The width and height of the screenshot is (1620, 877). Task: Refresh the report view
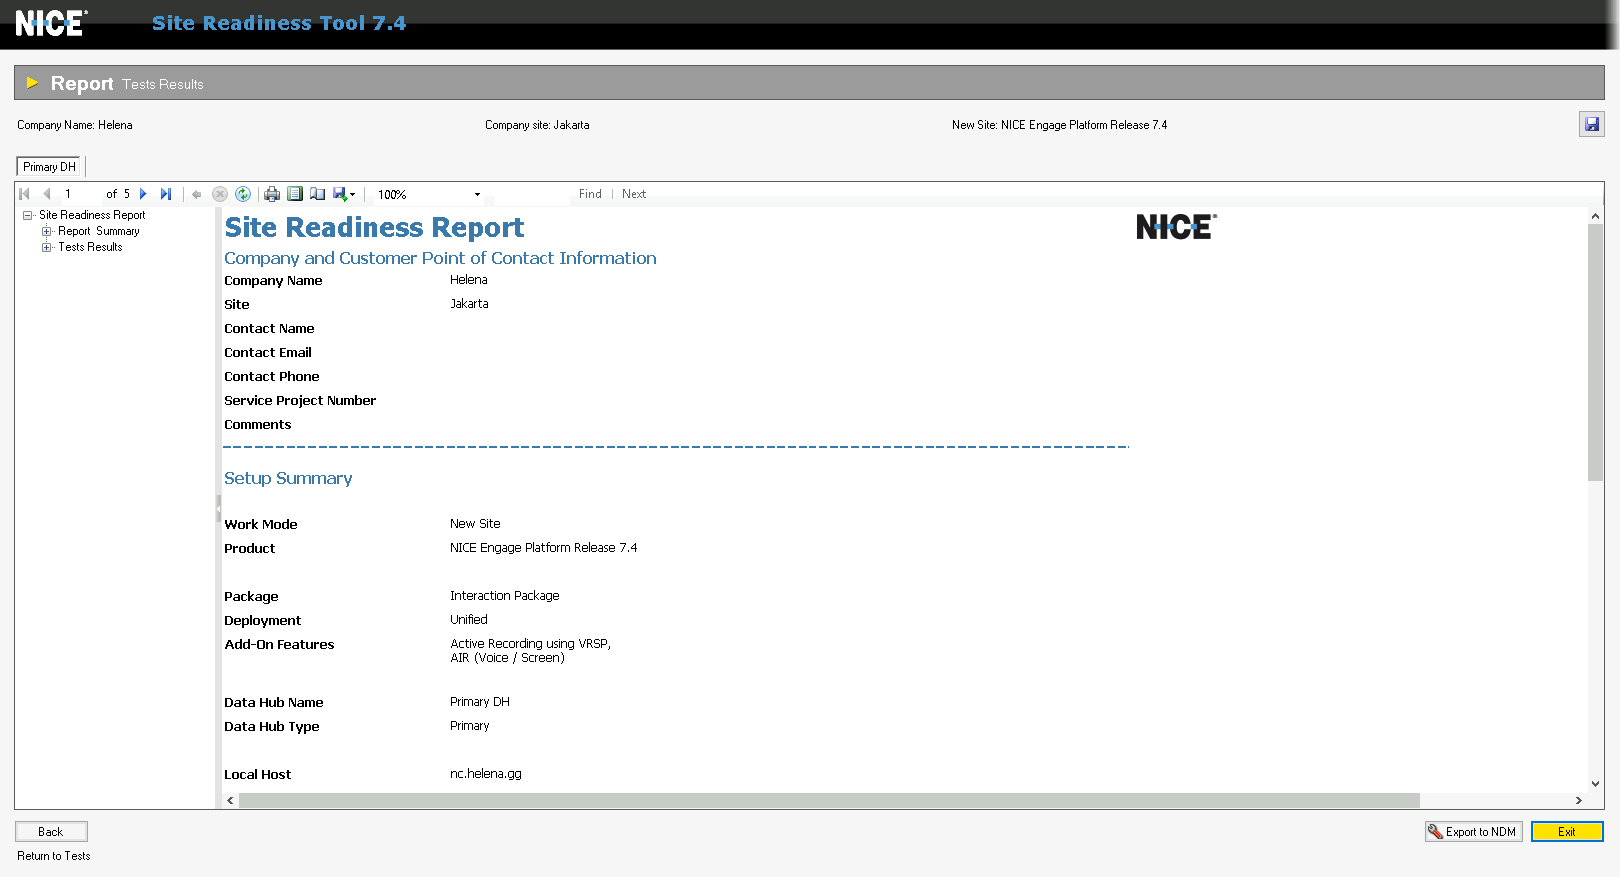click(243, 194)
